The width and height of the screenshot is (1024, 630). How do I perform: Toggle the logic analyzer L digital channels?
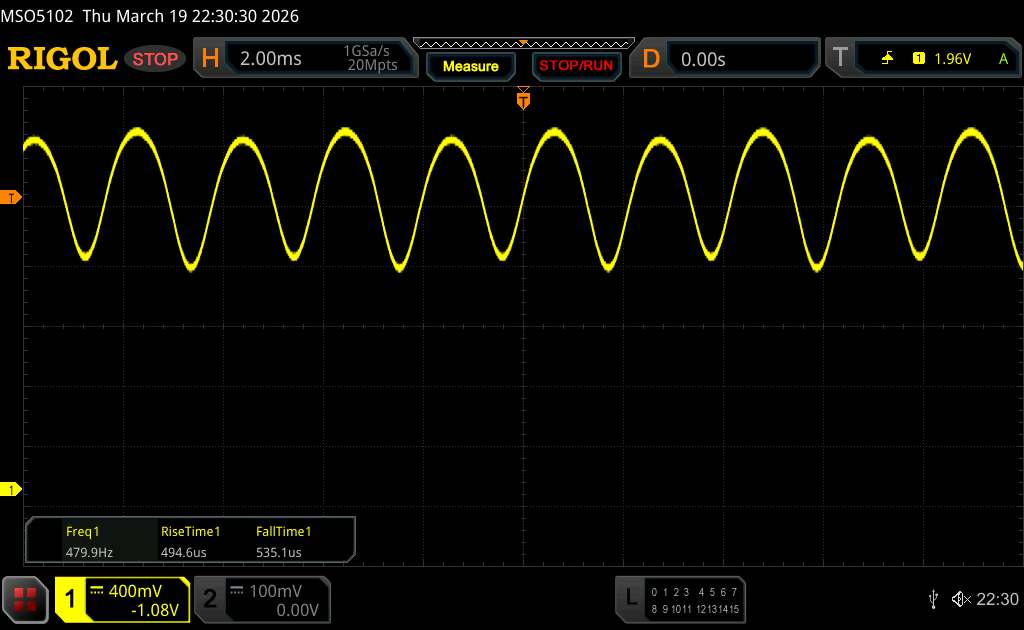click(x=681, y=599)
